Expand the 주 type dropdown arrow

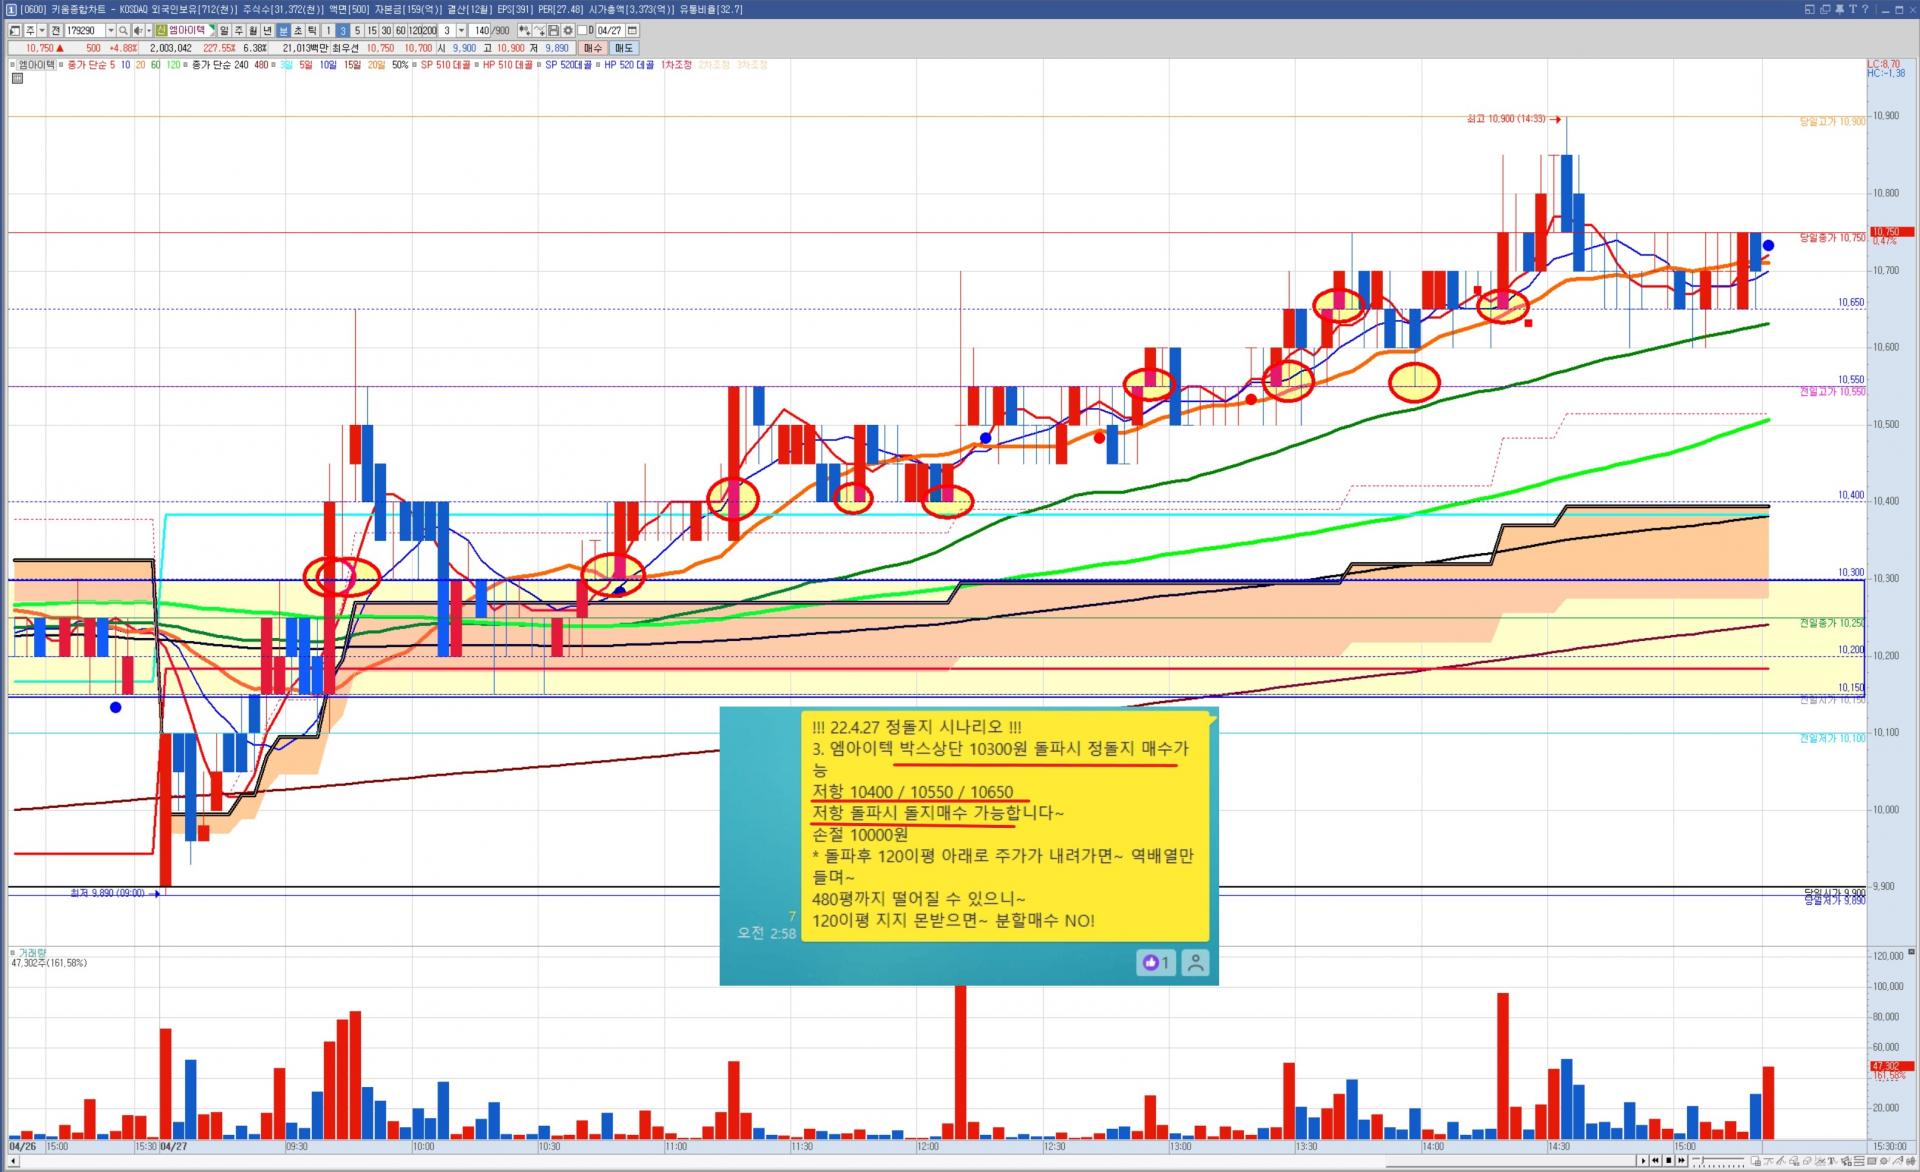coord(42,31)
